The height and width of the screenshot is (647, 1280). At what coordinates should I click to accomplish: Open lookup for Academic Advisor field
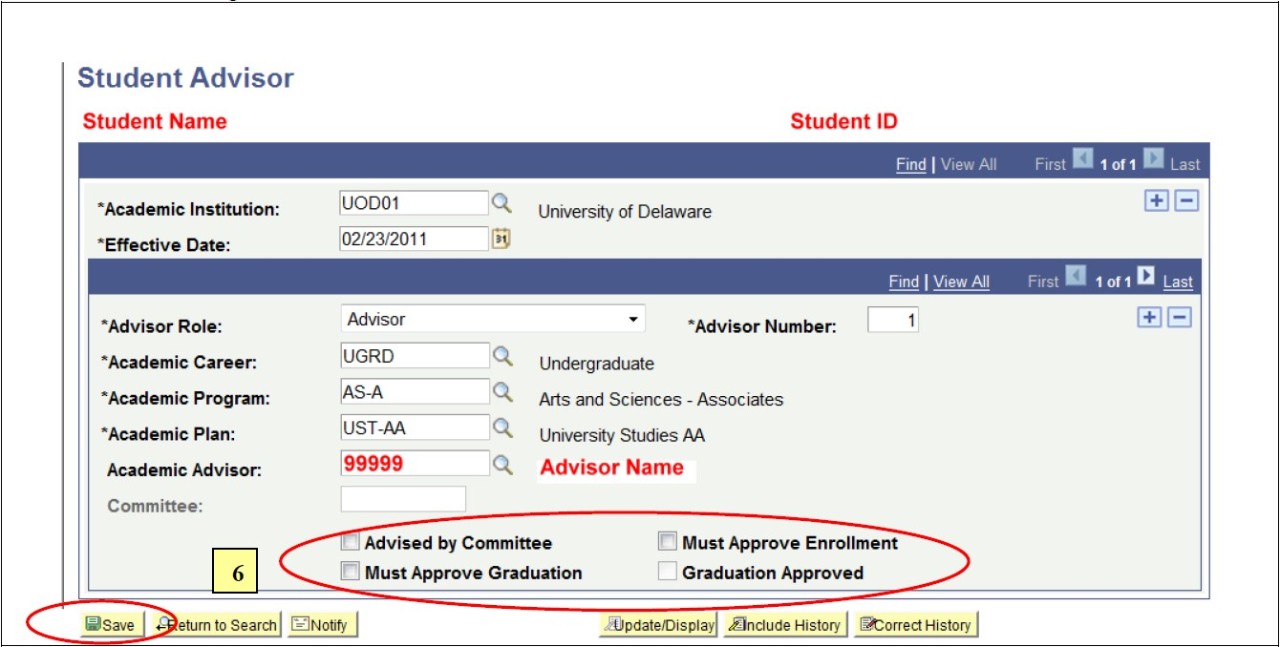(502, 464)
